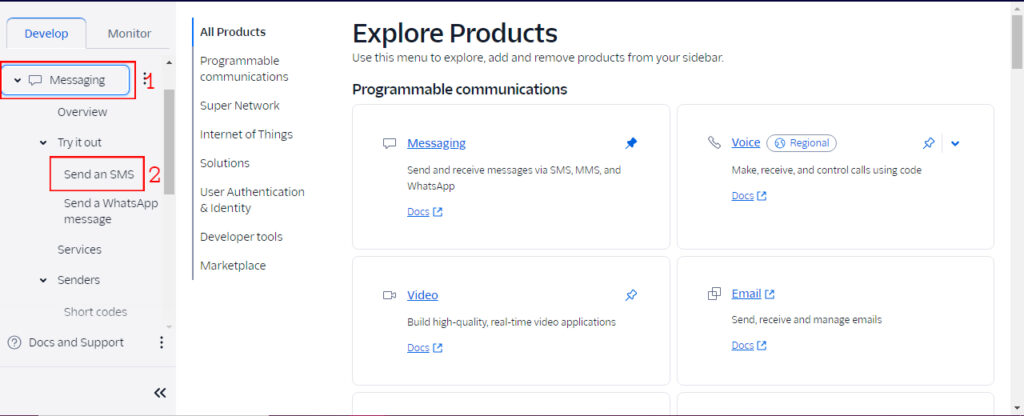Image resolution: width=1024 pixels, height=416 pixels.
Task: Switch to the Monitor tab
Action: (x=129, y=33)
